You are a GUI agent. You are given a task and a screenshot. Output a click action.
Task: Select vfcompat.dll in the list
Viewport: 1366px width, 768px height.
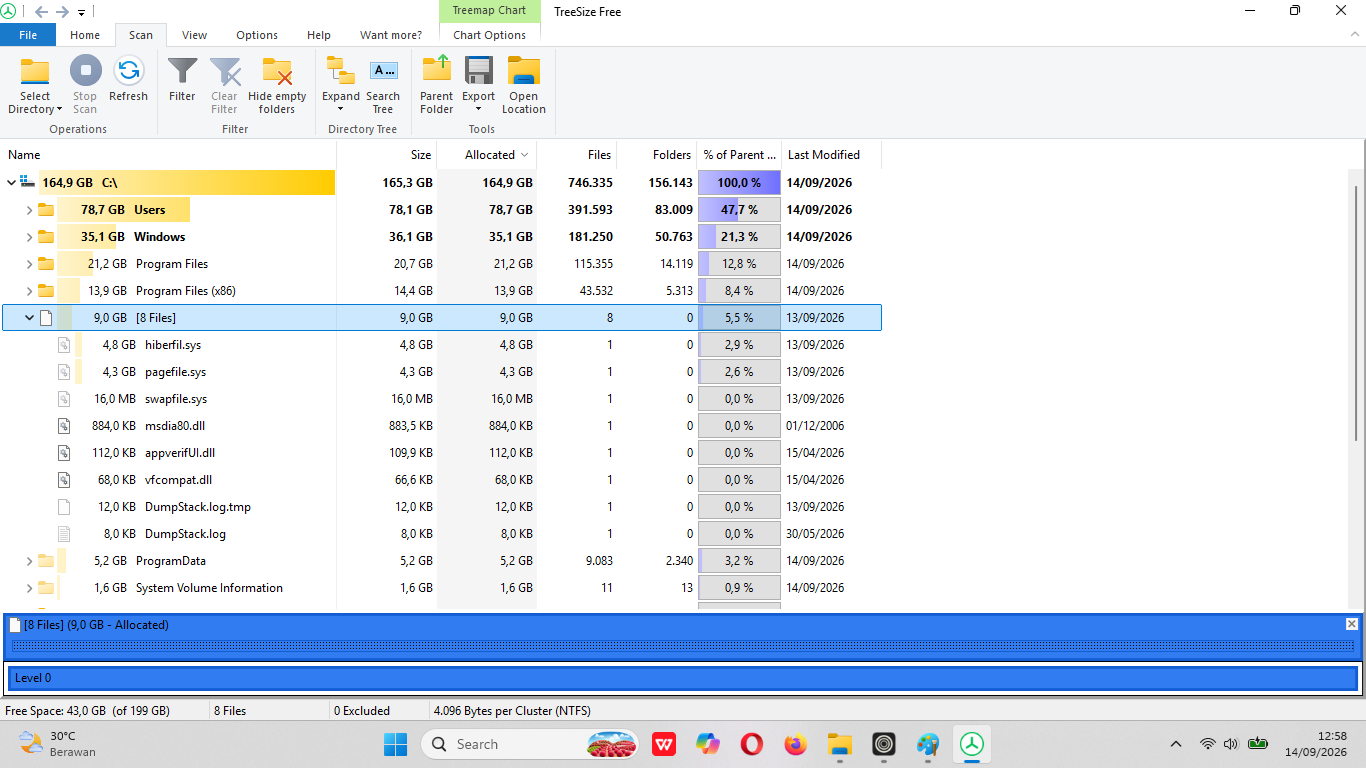coord(441,480)
